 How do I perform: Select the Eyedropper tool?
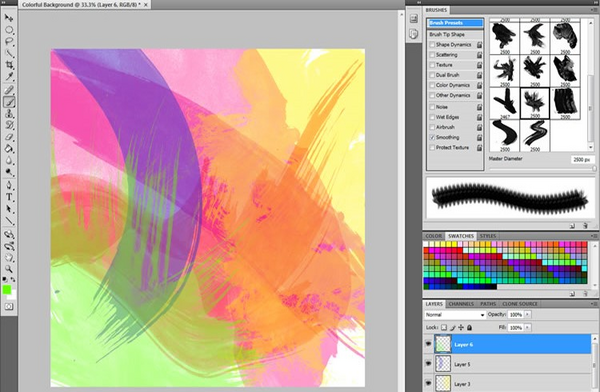click(9, 76)
